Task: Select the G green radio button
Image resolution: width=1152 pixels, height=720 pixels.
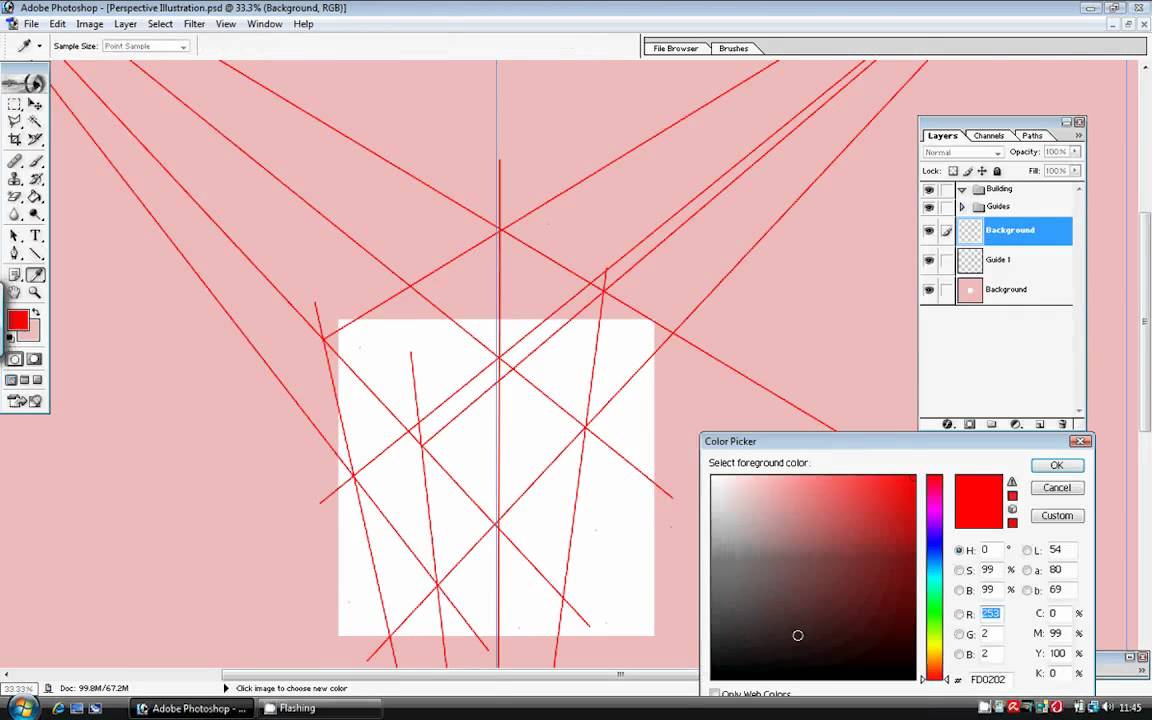Action: tap(959, 634)
